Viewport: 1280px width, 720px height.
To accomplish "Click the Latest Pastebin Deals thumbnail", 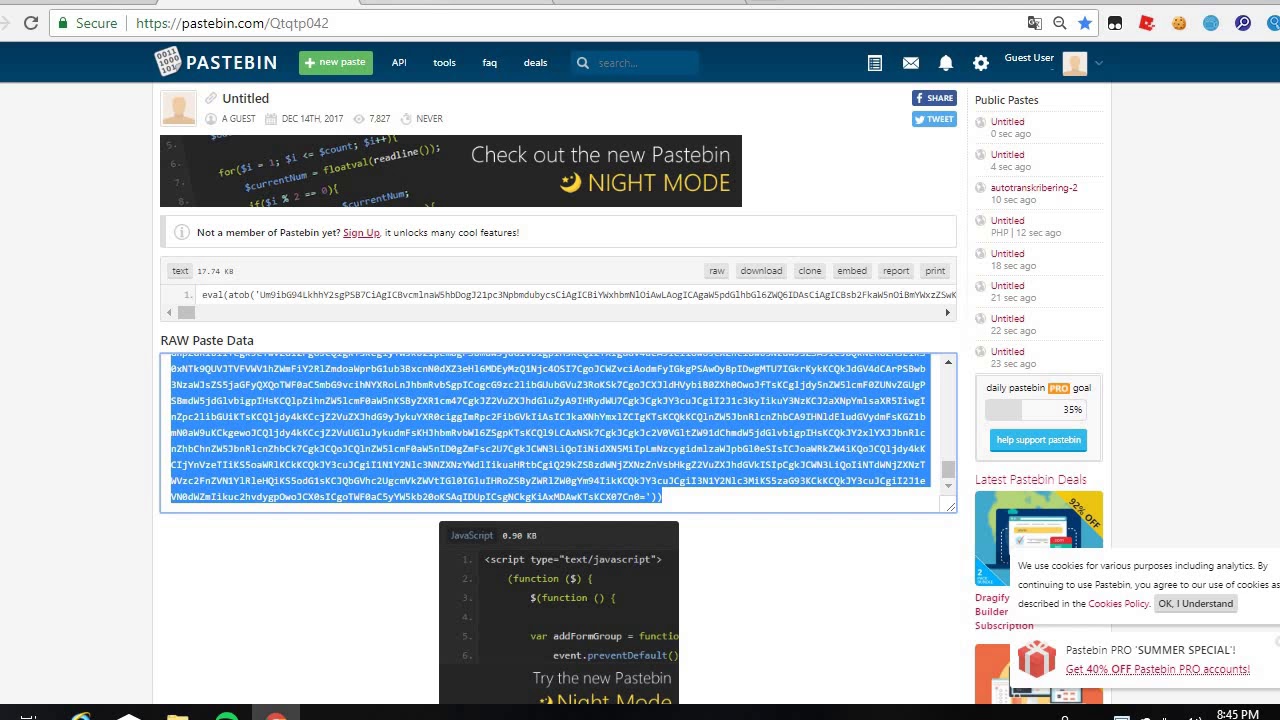I will (x=1039, y=538).
